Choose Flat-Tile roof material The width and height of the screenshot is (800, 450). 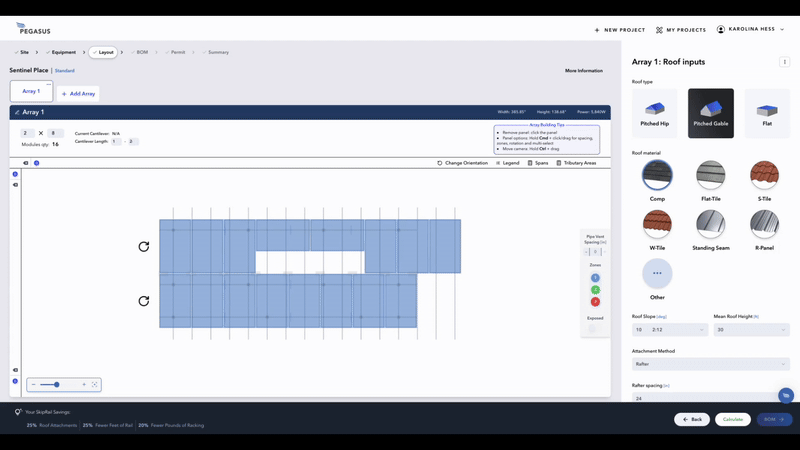[x=711, y=175]
